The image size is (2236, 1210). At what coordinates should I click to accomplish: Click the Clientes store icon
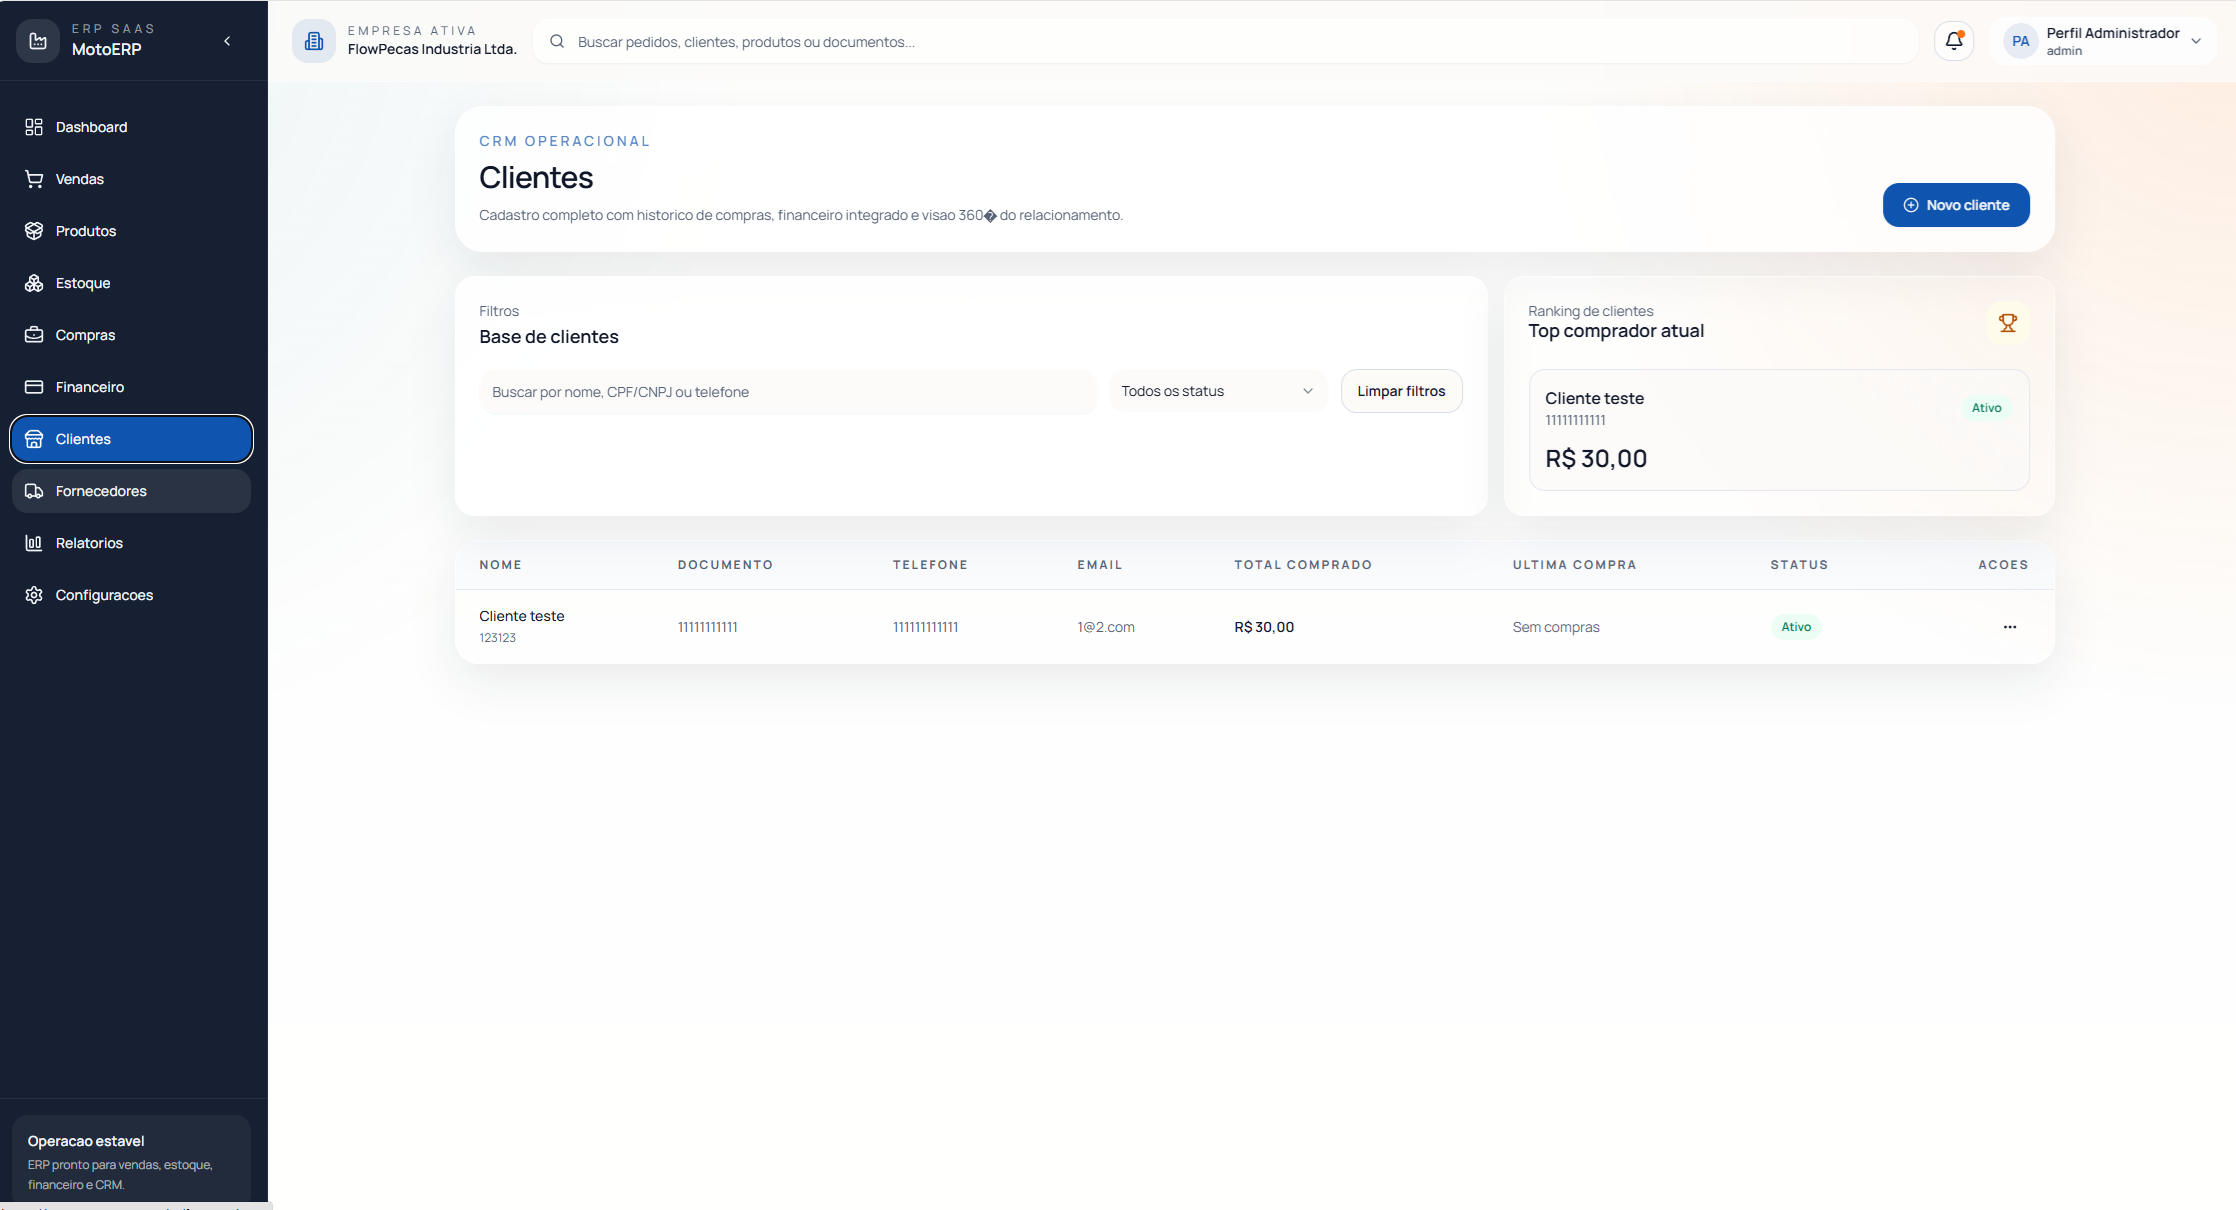click(x=34, y=439)
